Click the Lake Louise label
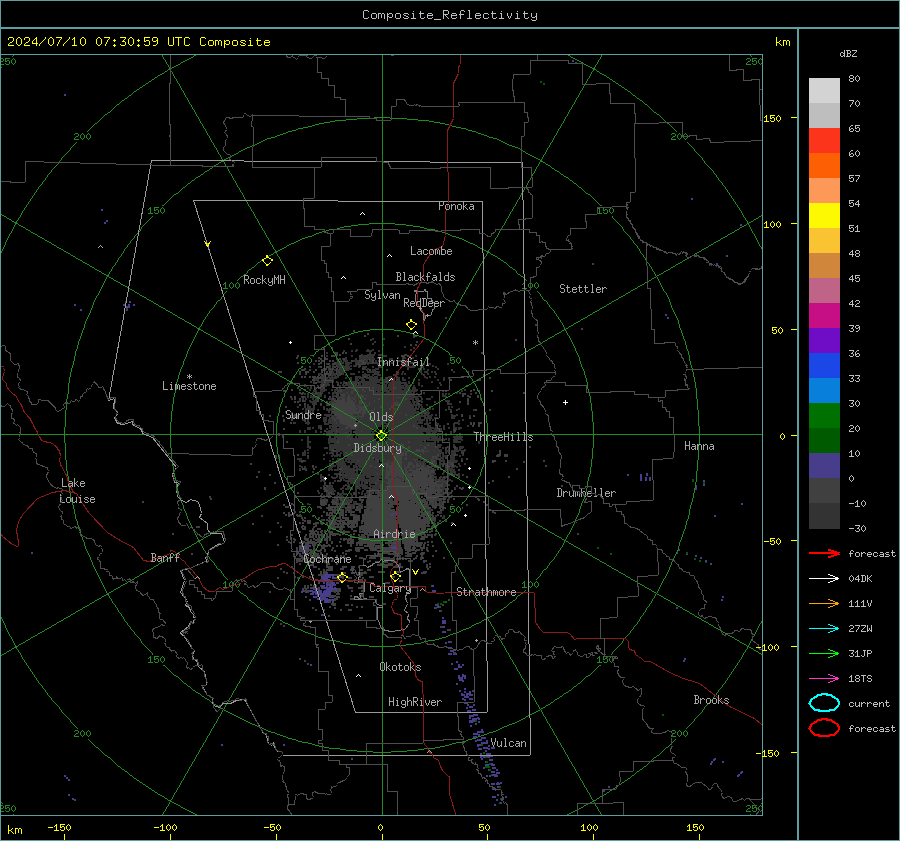 pos(77,491)
